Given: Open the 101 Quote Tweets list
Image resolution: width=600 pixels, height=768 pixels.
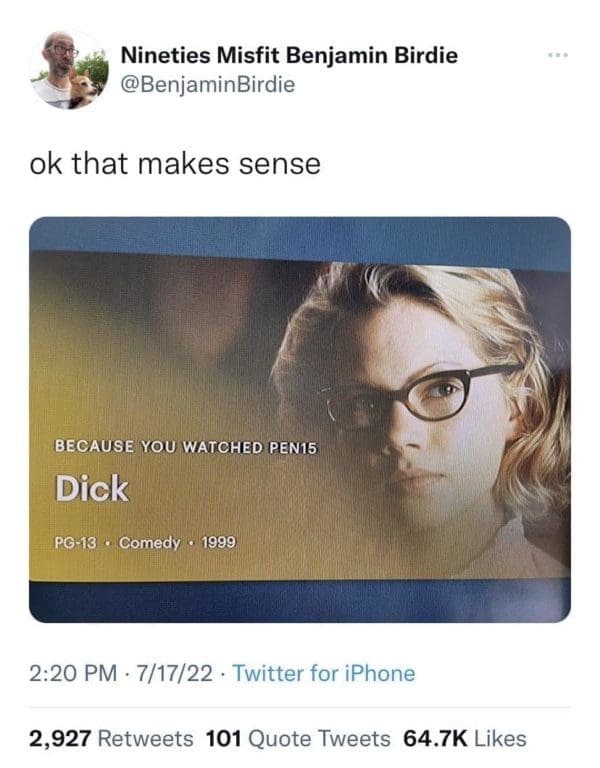Looking at the screenshot, I should click(x=297, y=738).
